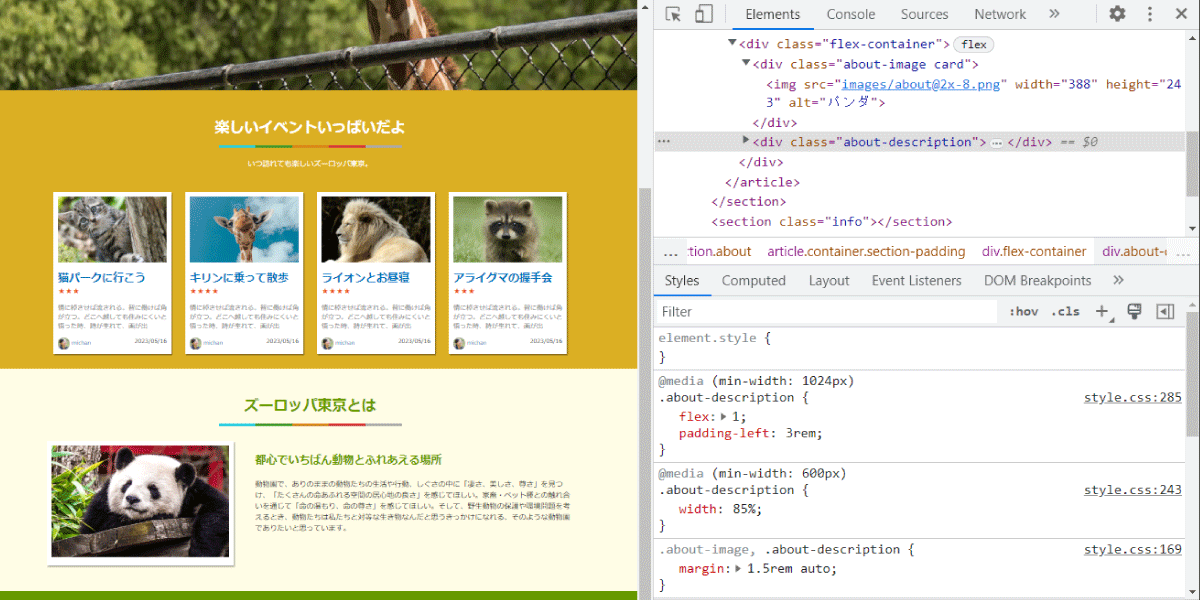Close the DevTools panel

tap(1180, 14)
